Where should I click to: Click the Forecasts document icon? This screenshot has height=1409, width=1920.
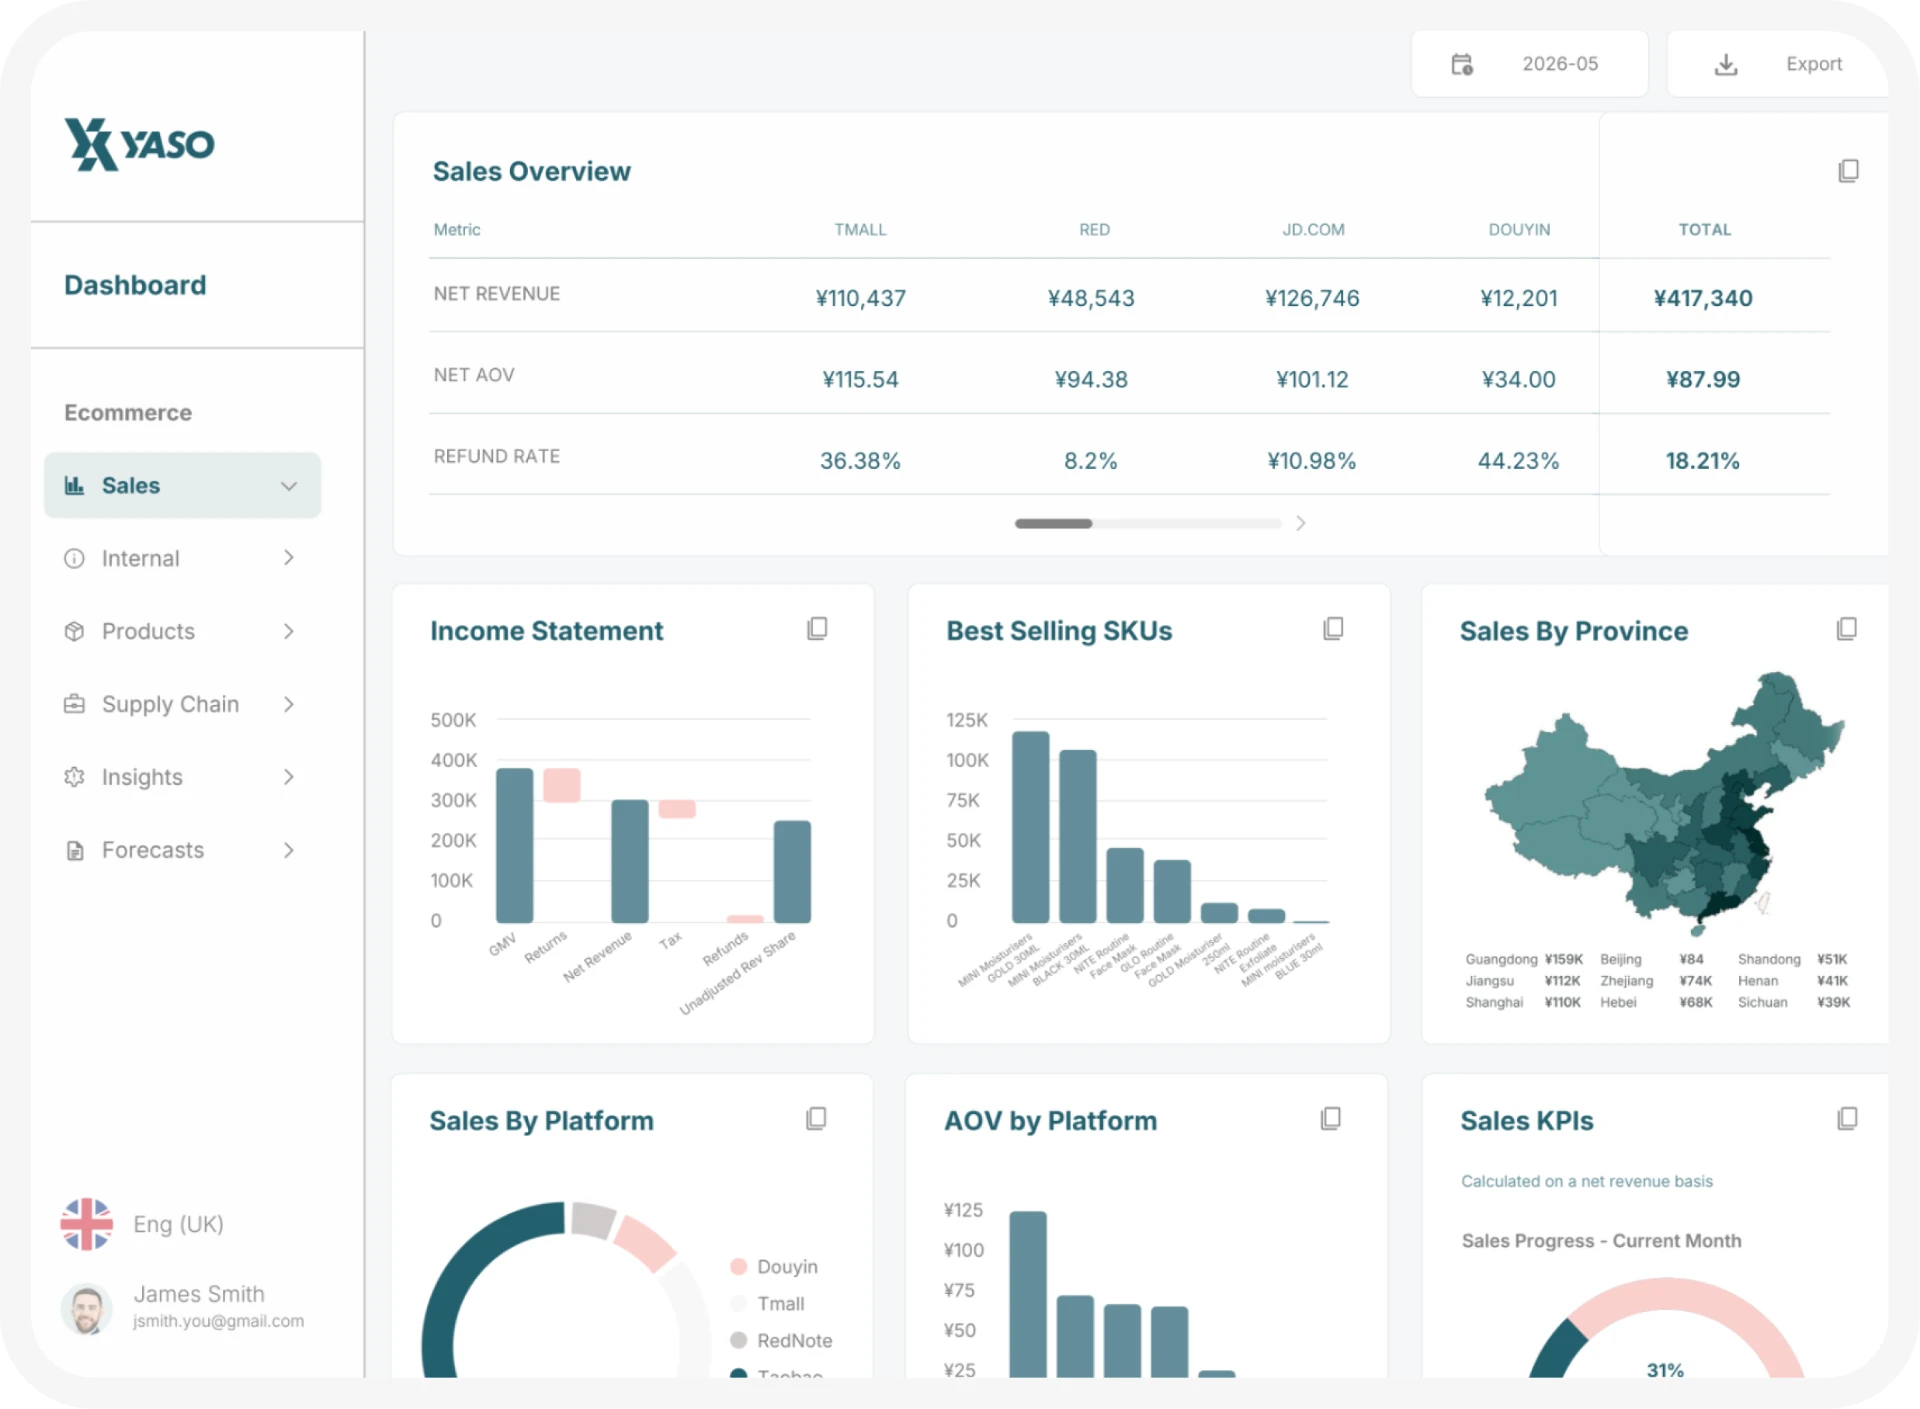pyautogui.click(x=74, y=850)
